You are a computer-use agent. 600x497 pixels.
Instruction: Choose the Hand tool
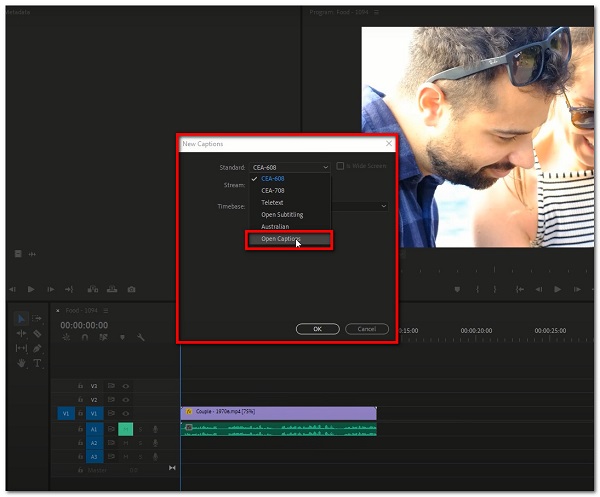click(21, 363)
